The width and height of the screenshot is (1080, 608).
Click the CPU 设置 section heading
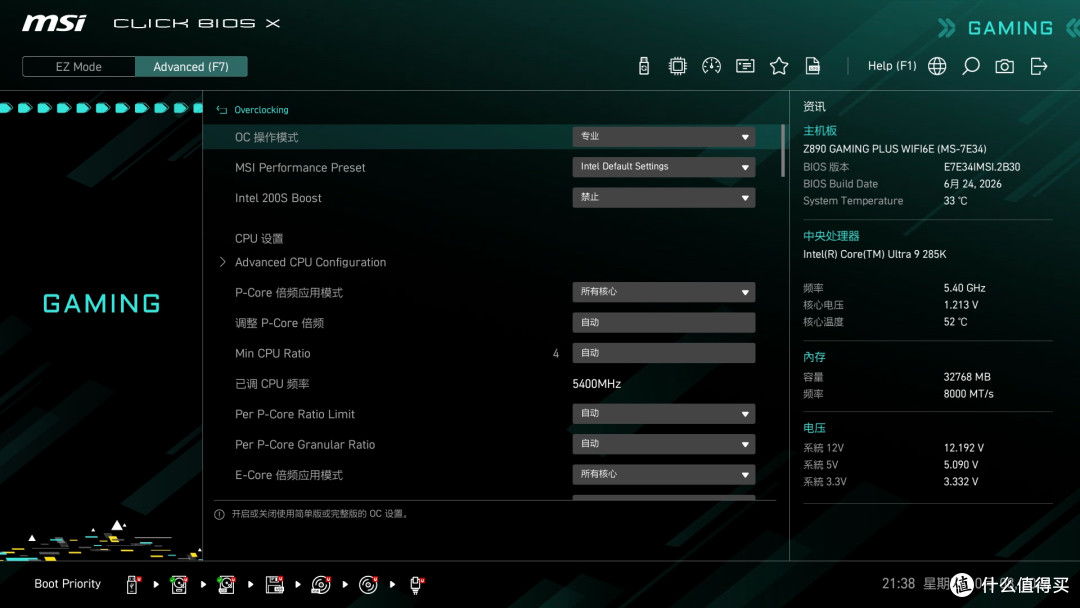click(259, 238)
